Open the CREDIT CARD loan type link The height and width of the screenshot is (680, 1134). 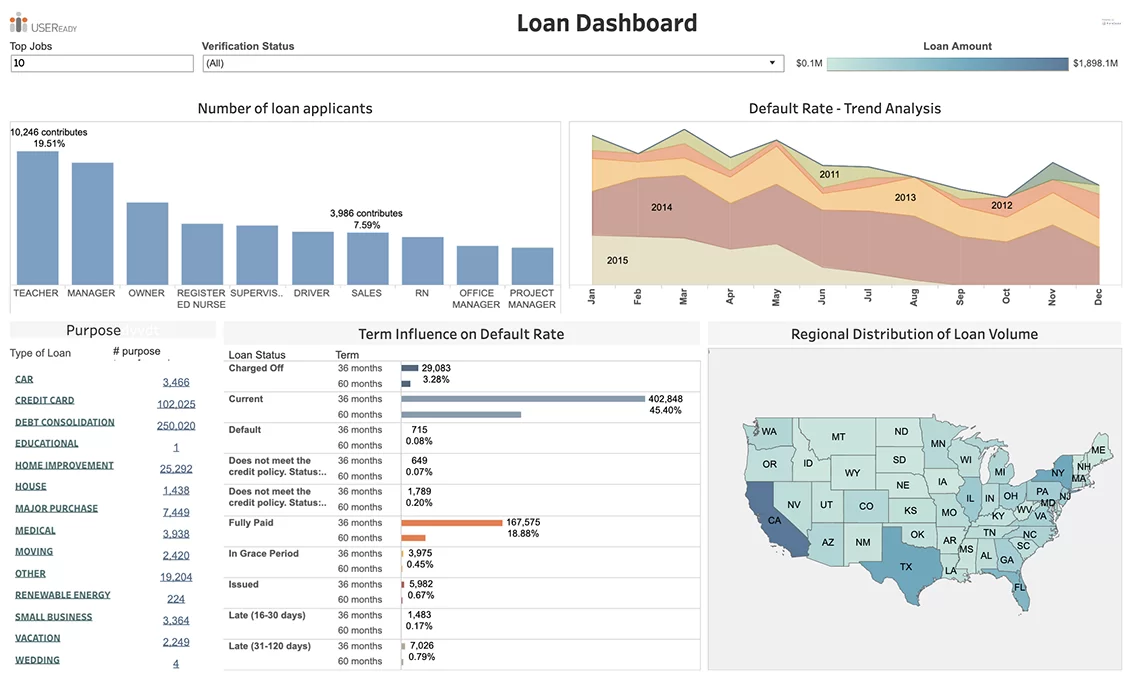tap(45, 400)
